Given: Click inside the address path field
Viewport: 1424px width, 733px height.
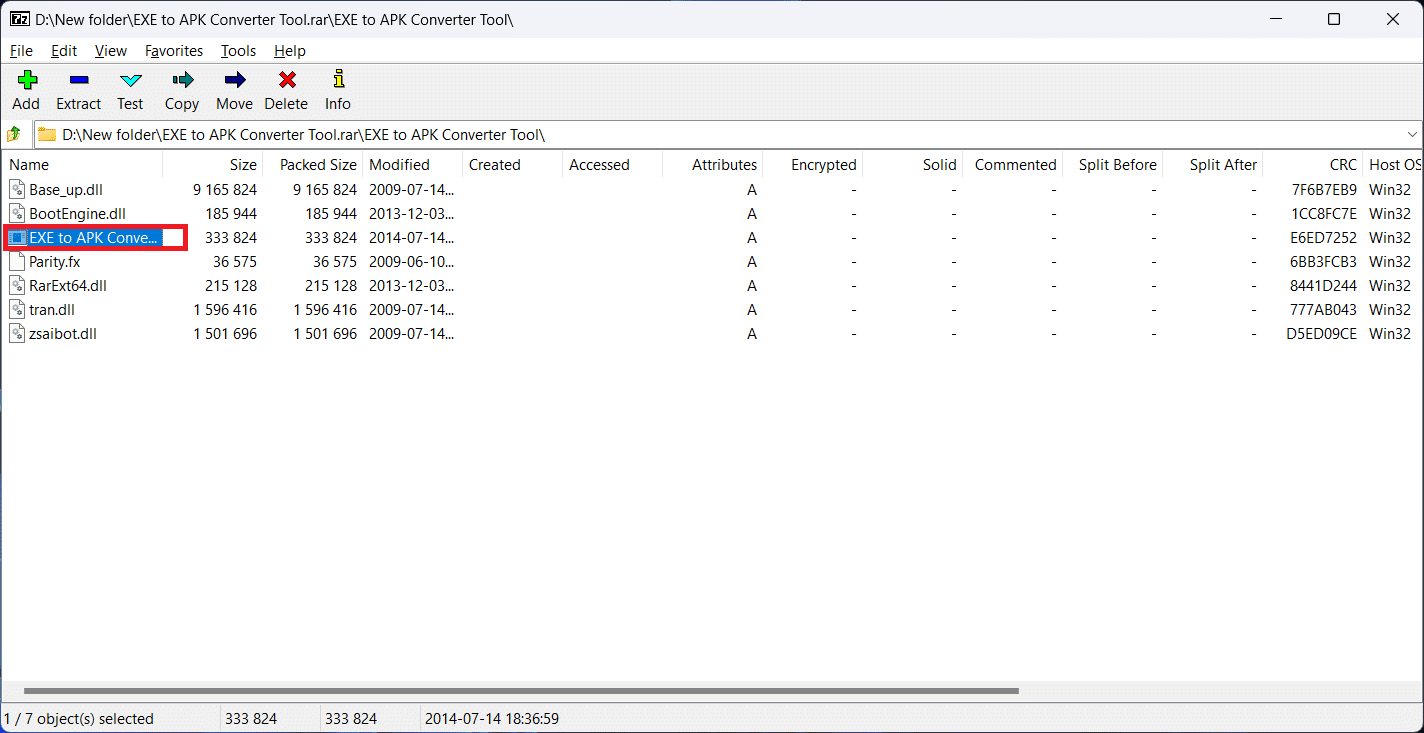Looking at the screenshot, I should coord(400,134).
